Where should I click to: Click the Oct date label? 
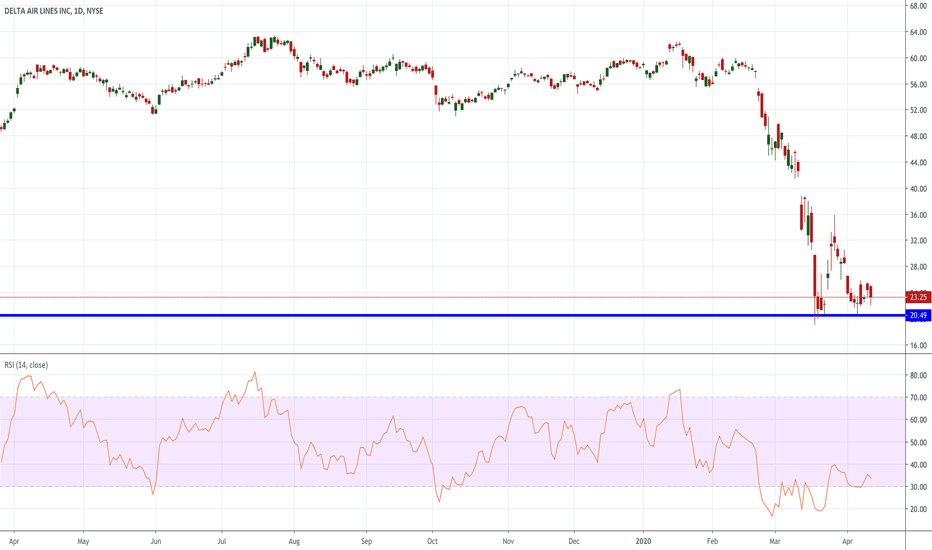[432, 541]
